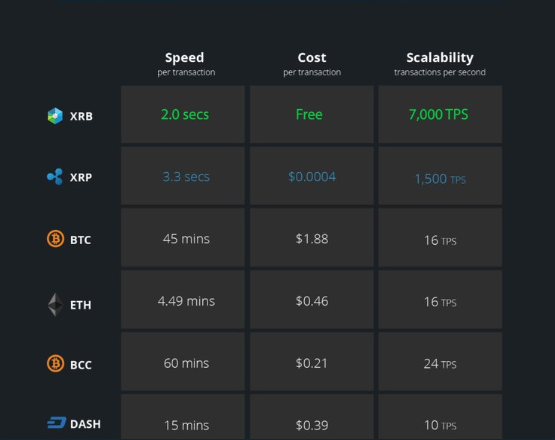Click the blue DASH logo icon

[x=57, y=423]
